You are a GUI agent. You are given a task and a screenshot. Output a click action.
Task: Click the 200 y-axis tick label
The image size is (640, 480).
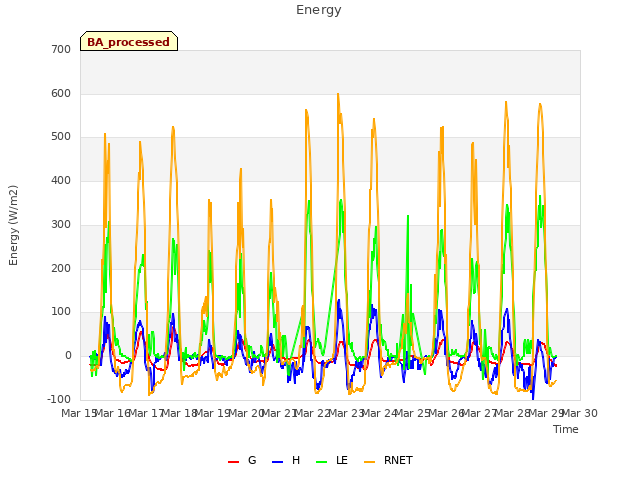pyautogui.click(x=61, y=268)
